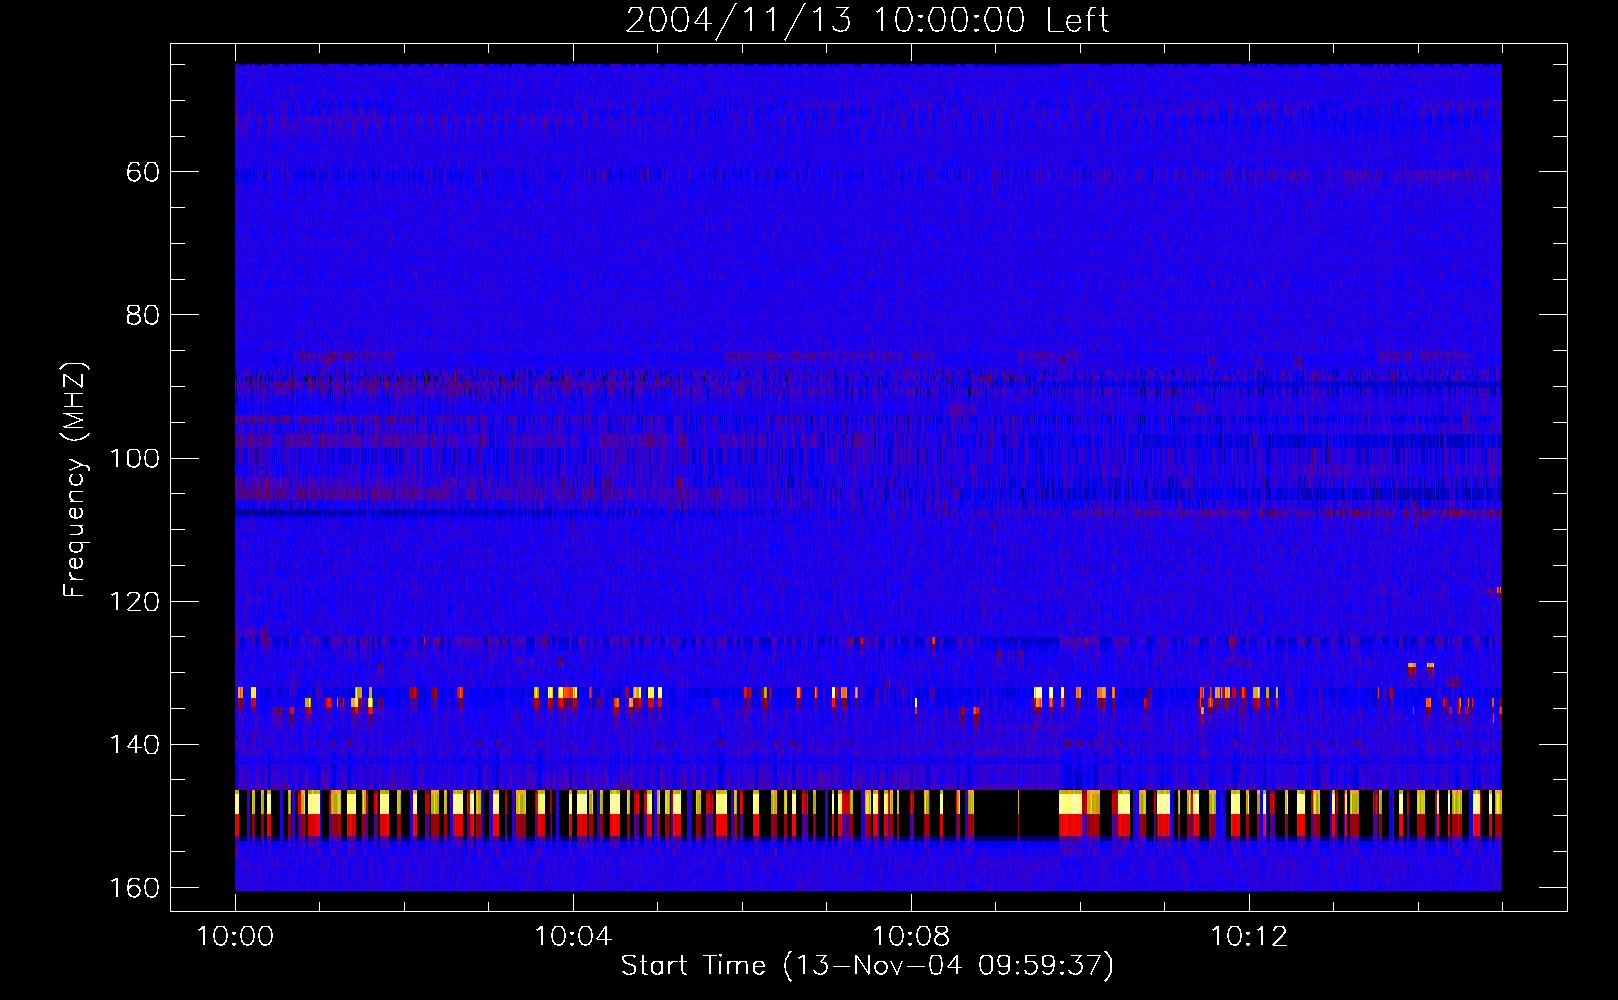
Task: Click the 'Frequency (MHZ)' axis label
Action: tap(75, 480)
